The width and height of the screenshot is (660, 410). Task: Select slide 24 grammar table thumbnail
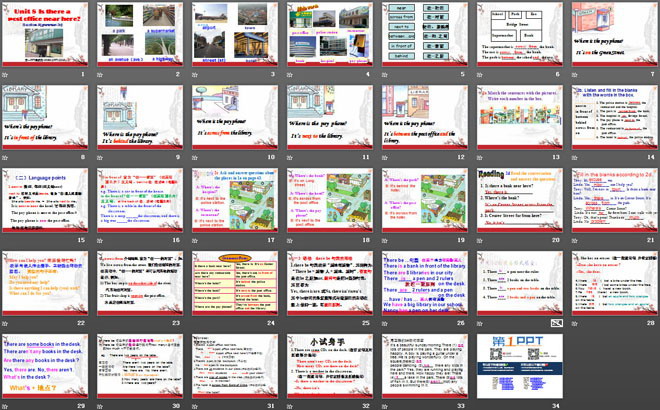(x=235, y=283)
